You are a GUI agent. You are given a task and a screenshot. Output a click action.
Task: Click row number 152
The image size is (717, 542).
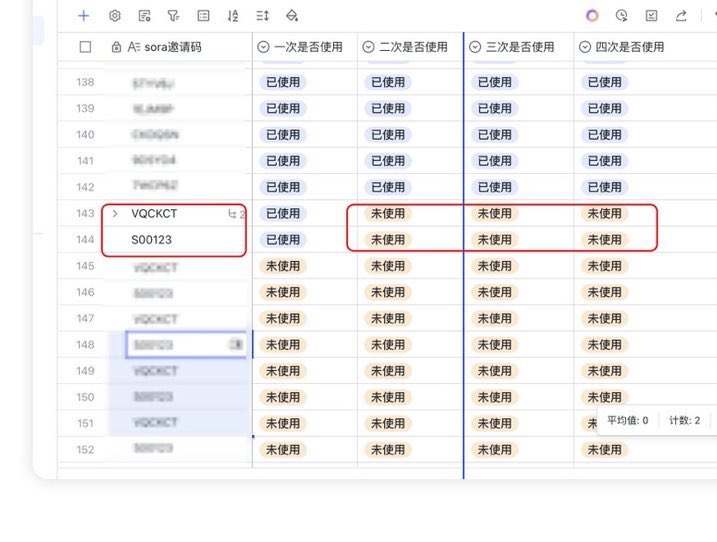(x=85, y=450)
